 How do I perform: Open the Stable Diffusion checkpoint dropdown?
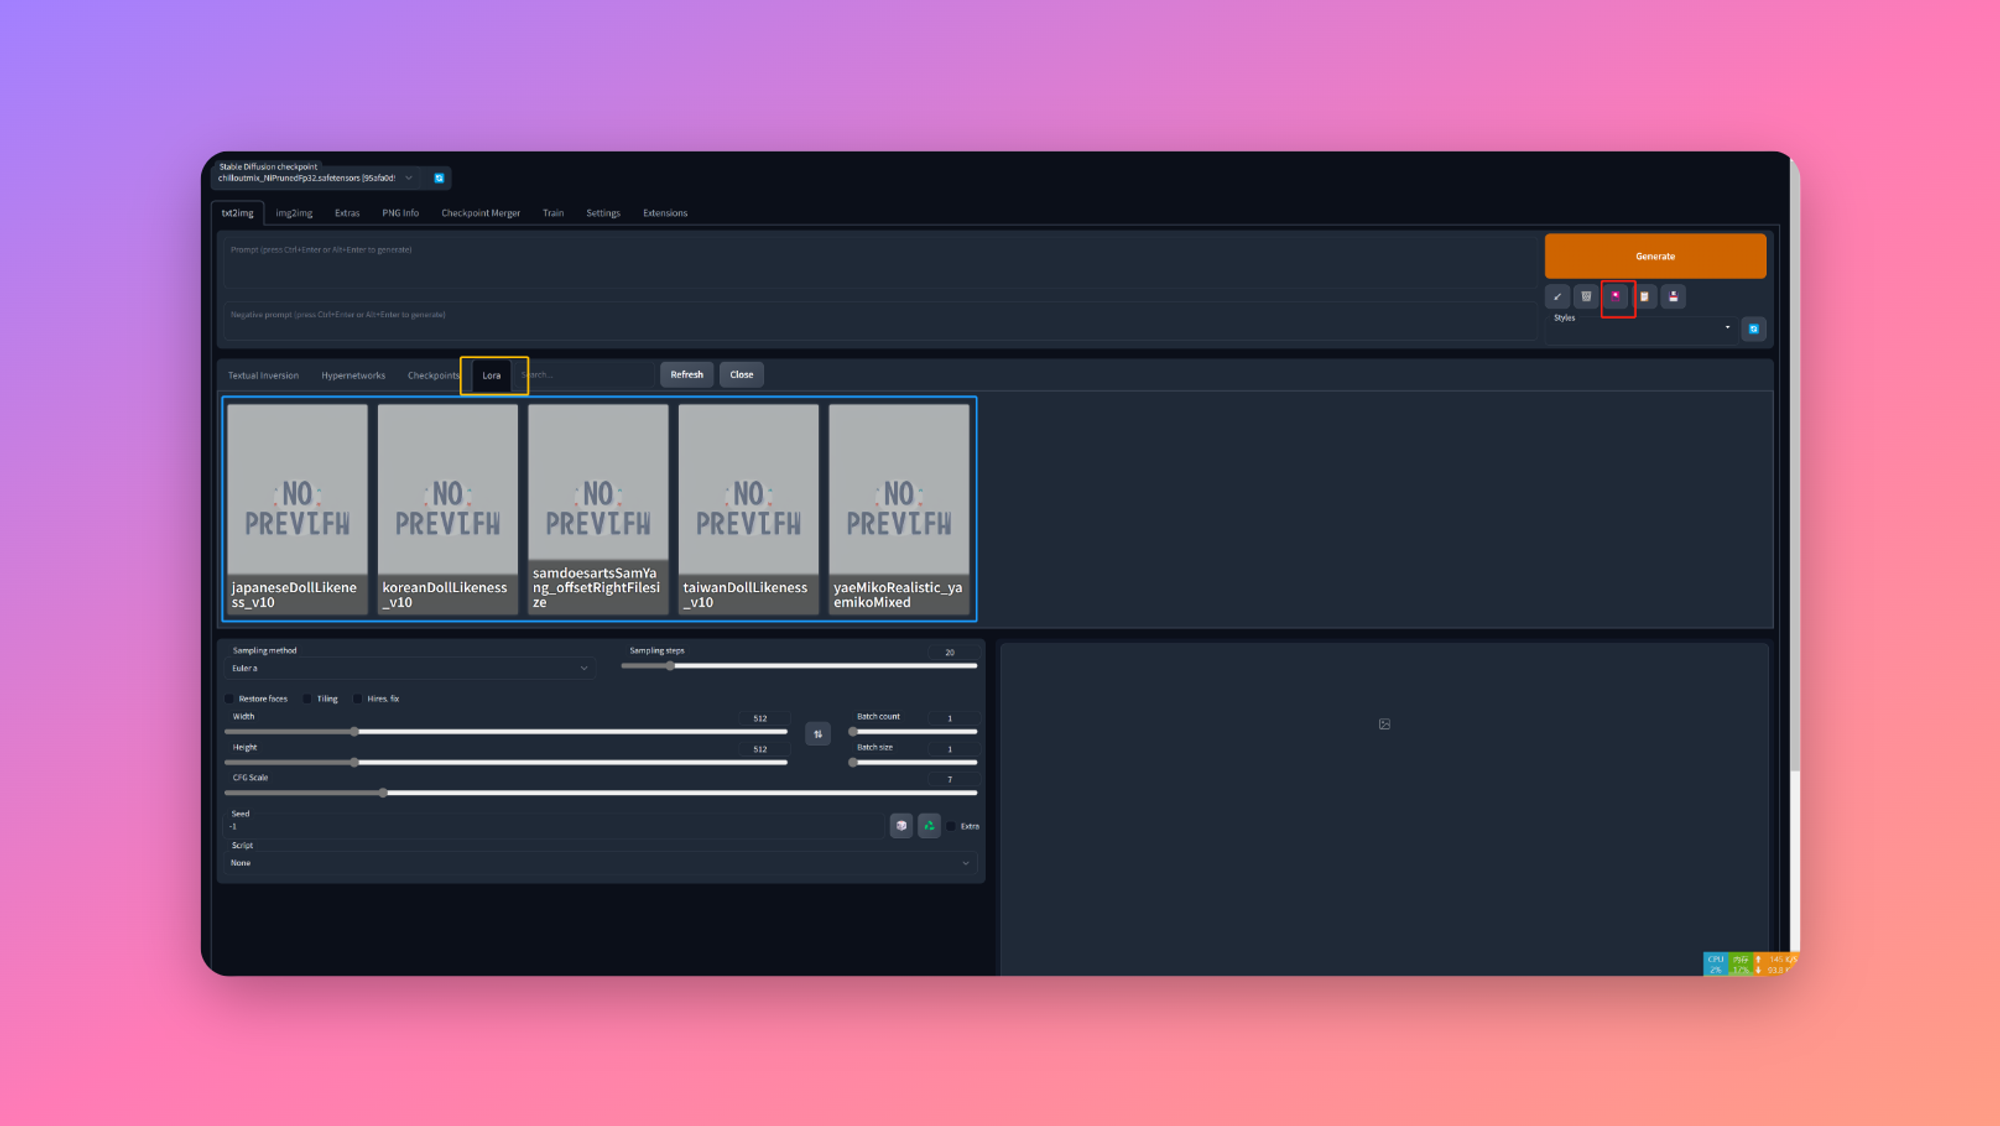[316, 178]
